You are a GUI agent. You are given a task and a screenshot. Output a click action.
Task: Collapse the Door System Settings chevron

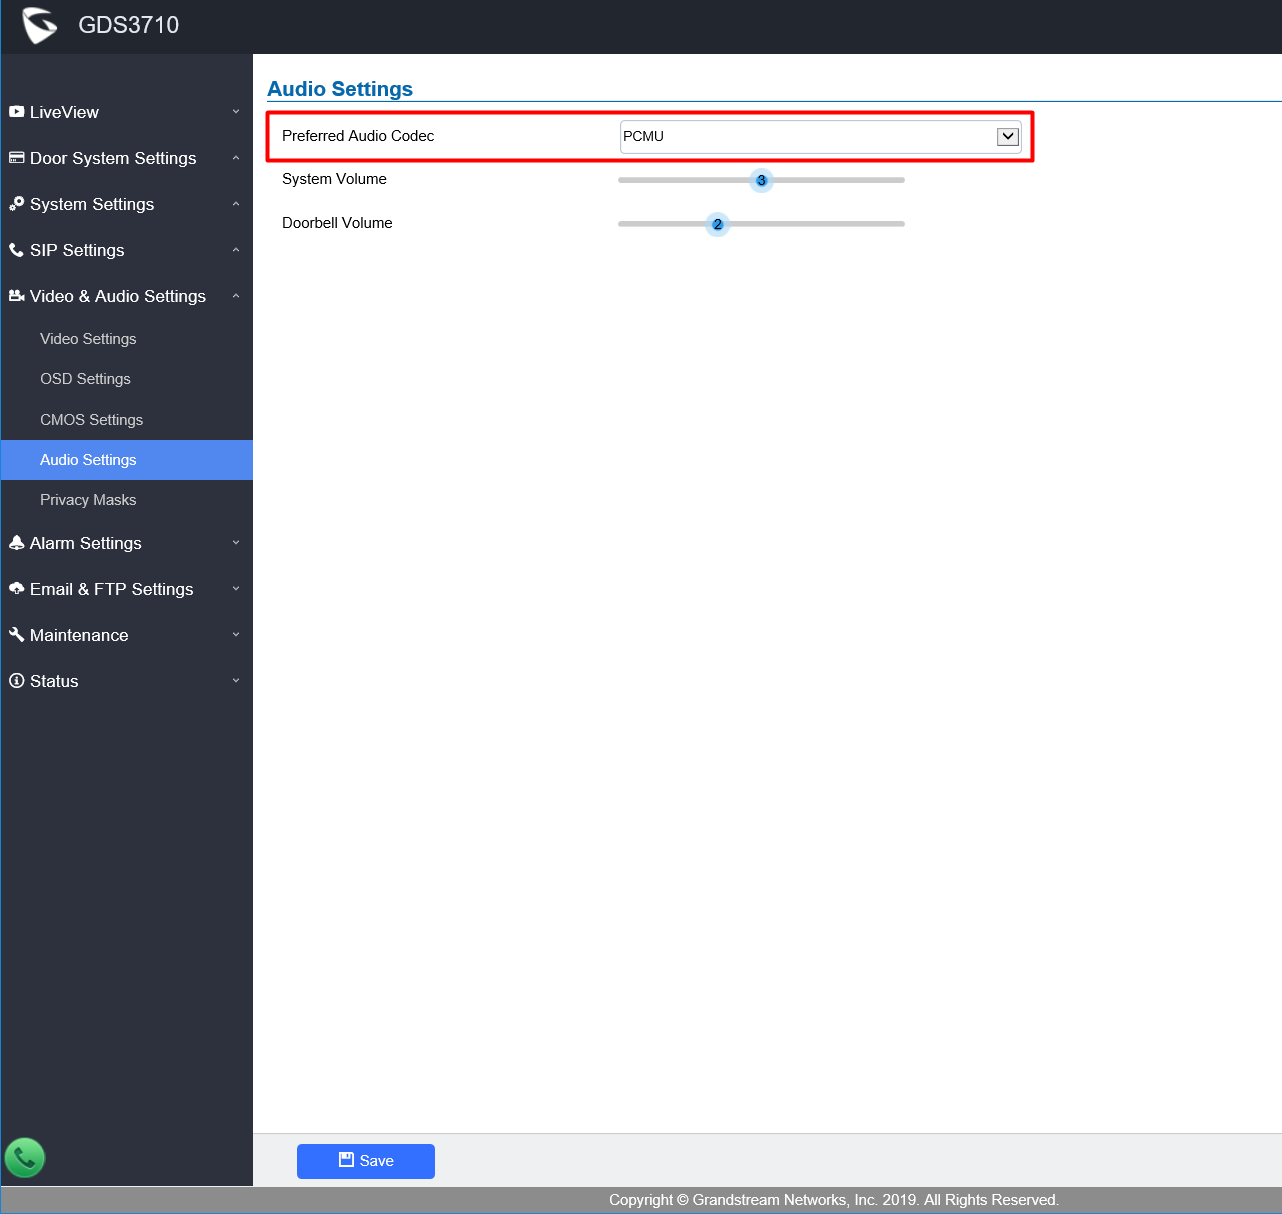(236, 158)
